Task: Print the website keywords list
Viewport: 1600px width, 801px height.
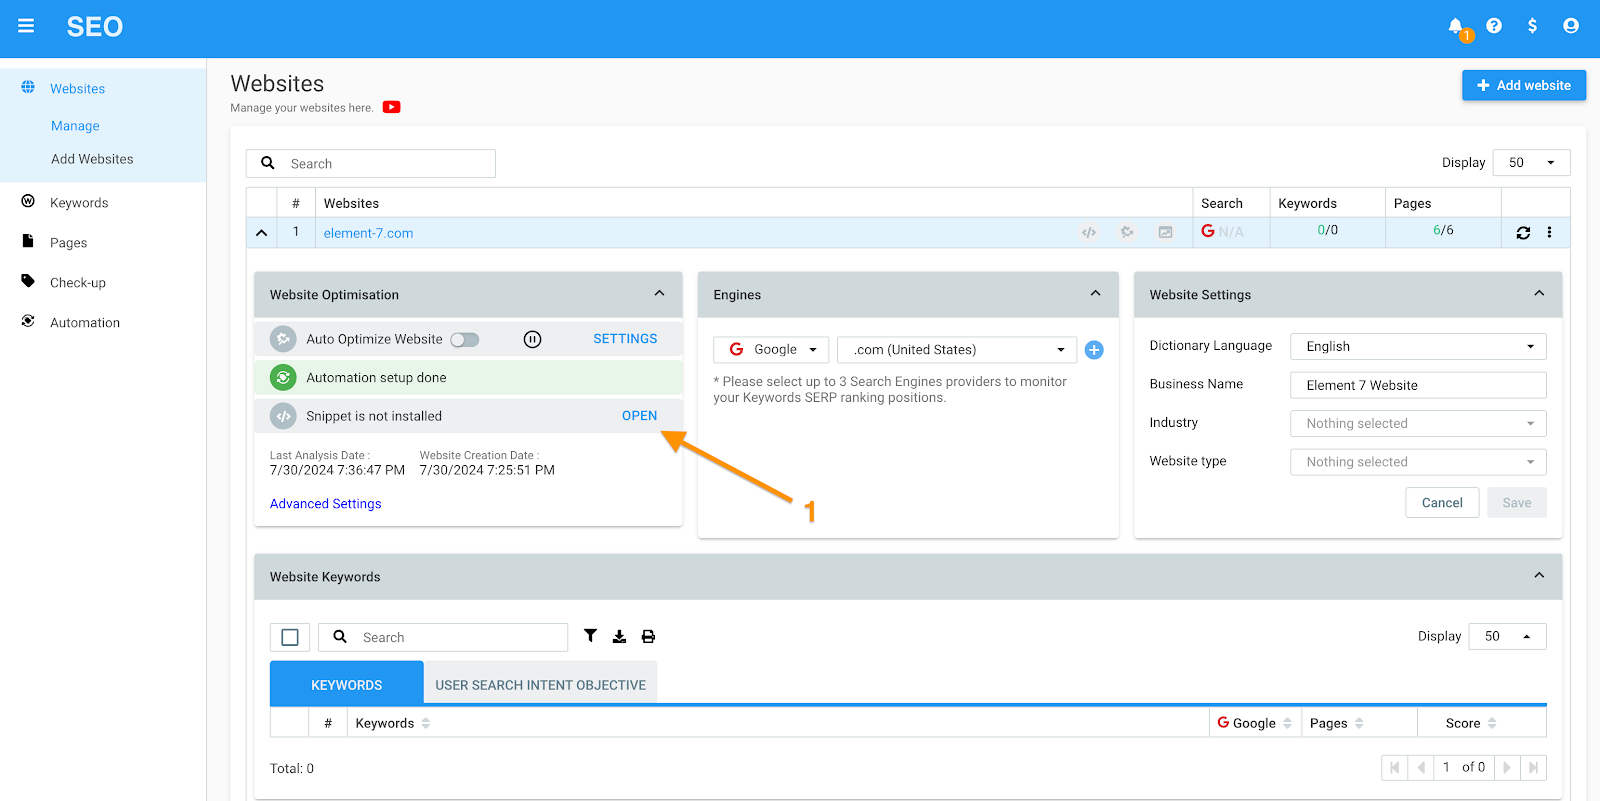Action: point(648,637)
